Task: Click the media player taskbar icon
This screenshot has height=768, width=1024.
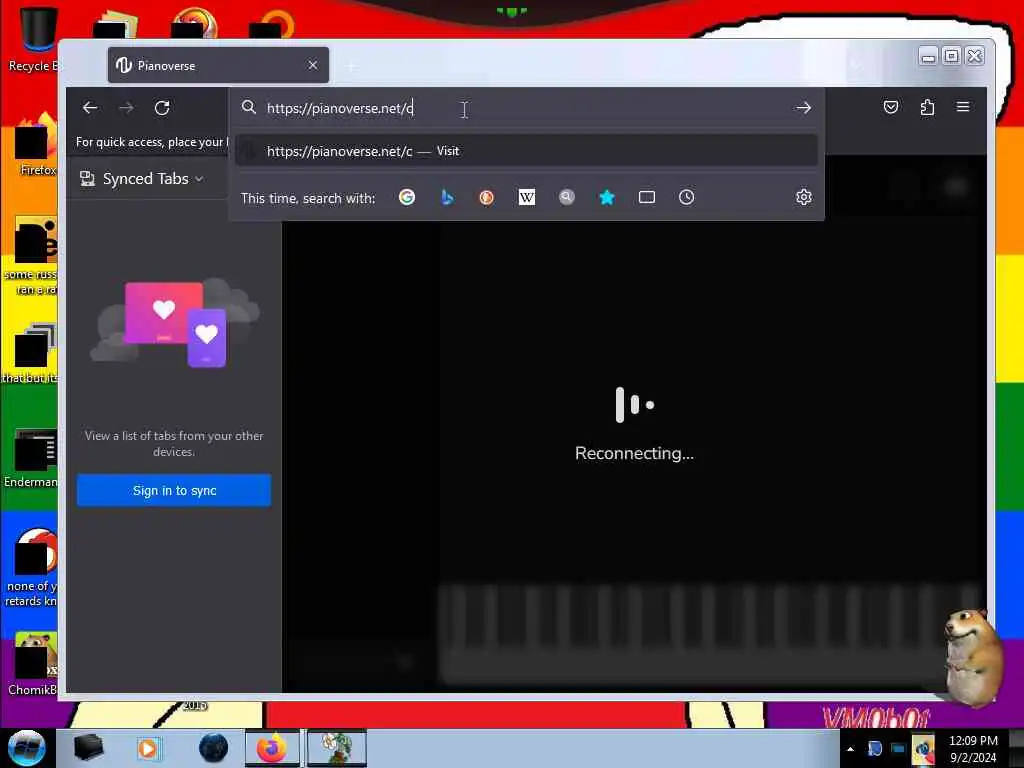Action: click(148, 748)
